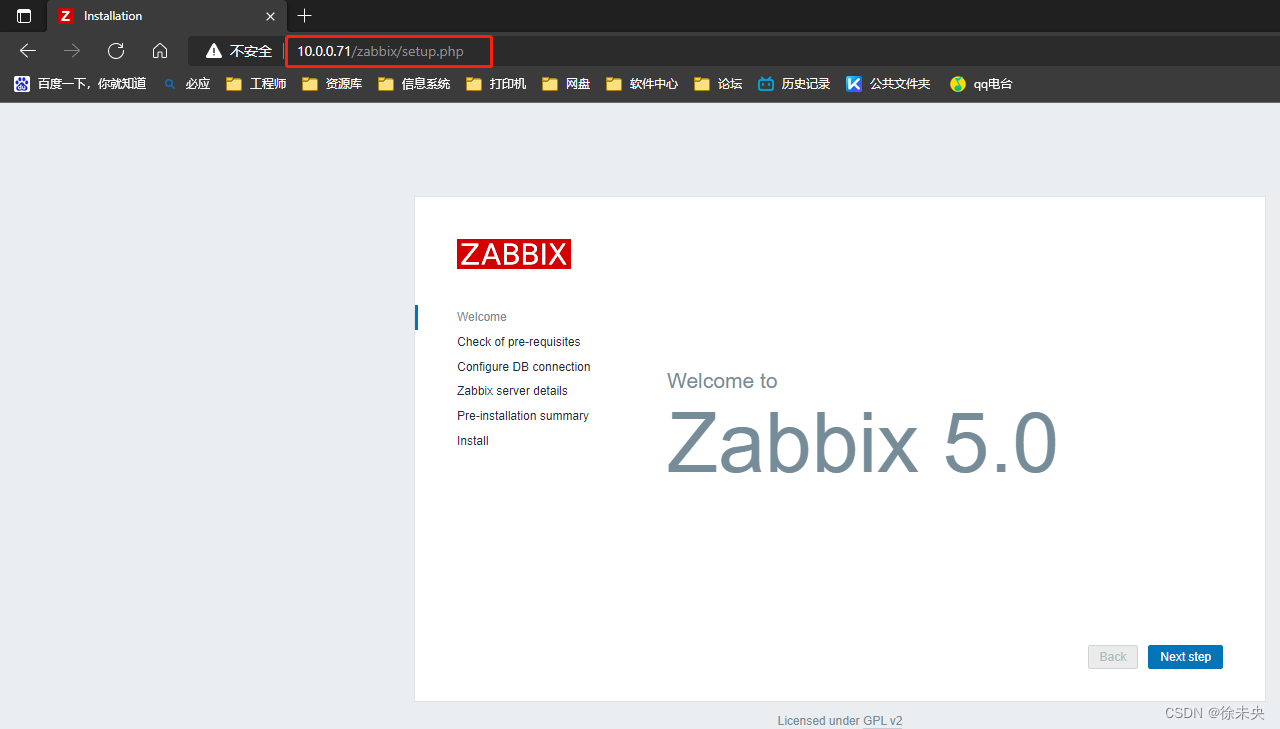Open the GPL v2 license link
The image size is (1280, 729).
click(x=883, y=720)
